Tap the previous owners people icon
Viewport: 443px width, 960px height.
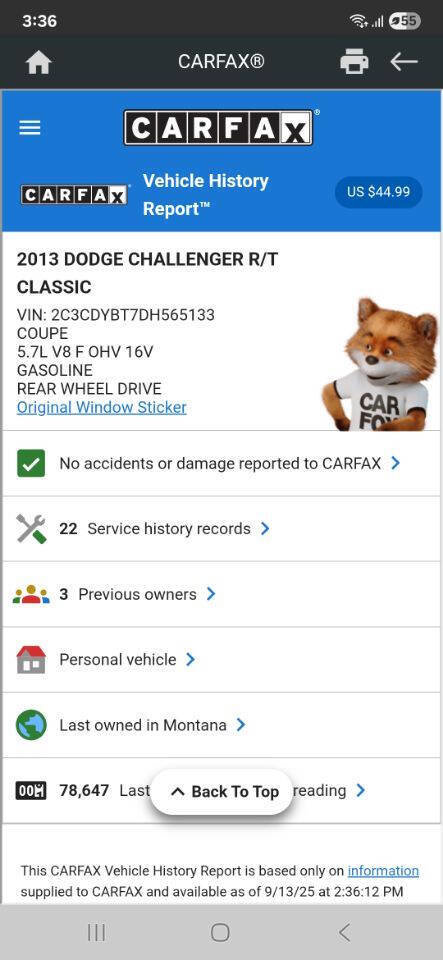click(31, 594)
